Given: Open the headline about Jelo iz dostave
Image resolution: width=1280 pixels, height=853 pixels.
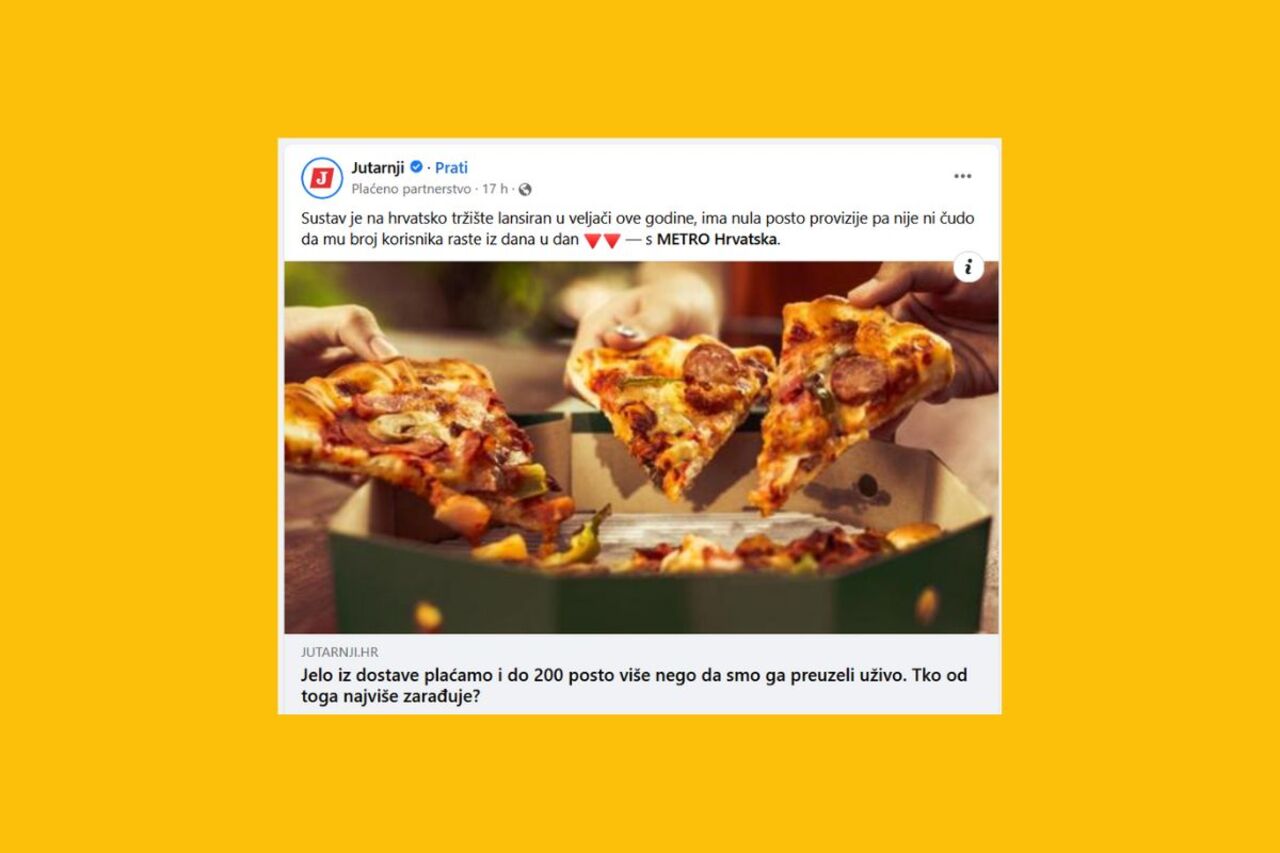Looking at the screenshot, I should point(634,686).
